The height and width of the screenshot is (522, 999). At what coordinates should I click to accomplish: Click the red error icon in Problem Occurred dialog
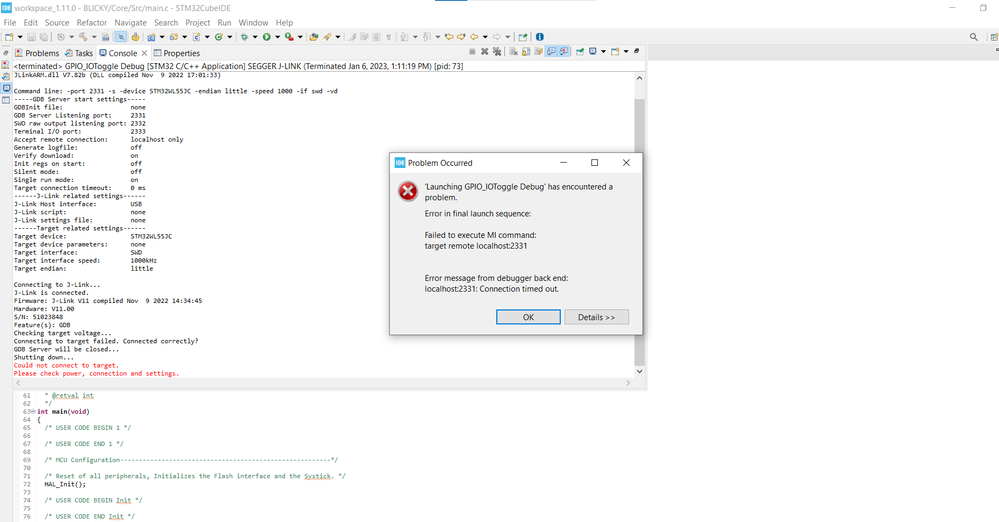tap(408, 191)
